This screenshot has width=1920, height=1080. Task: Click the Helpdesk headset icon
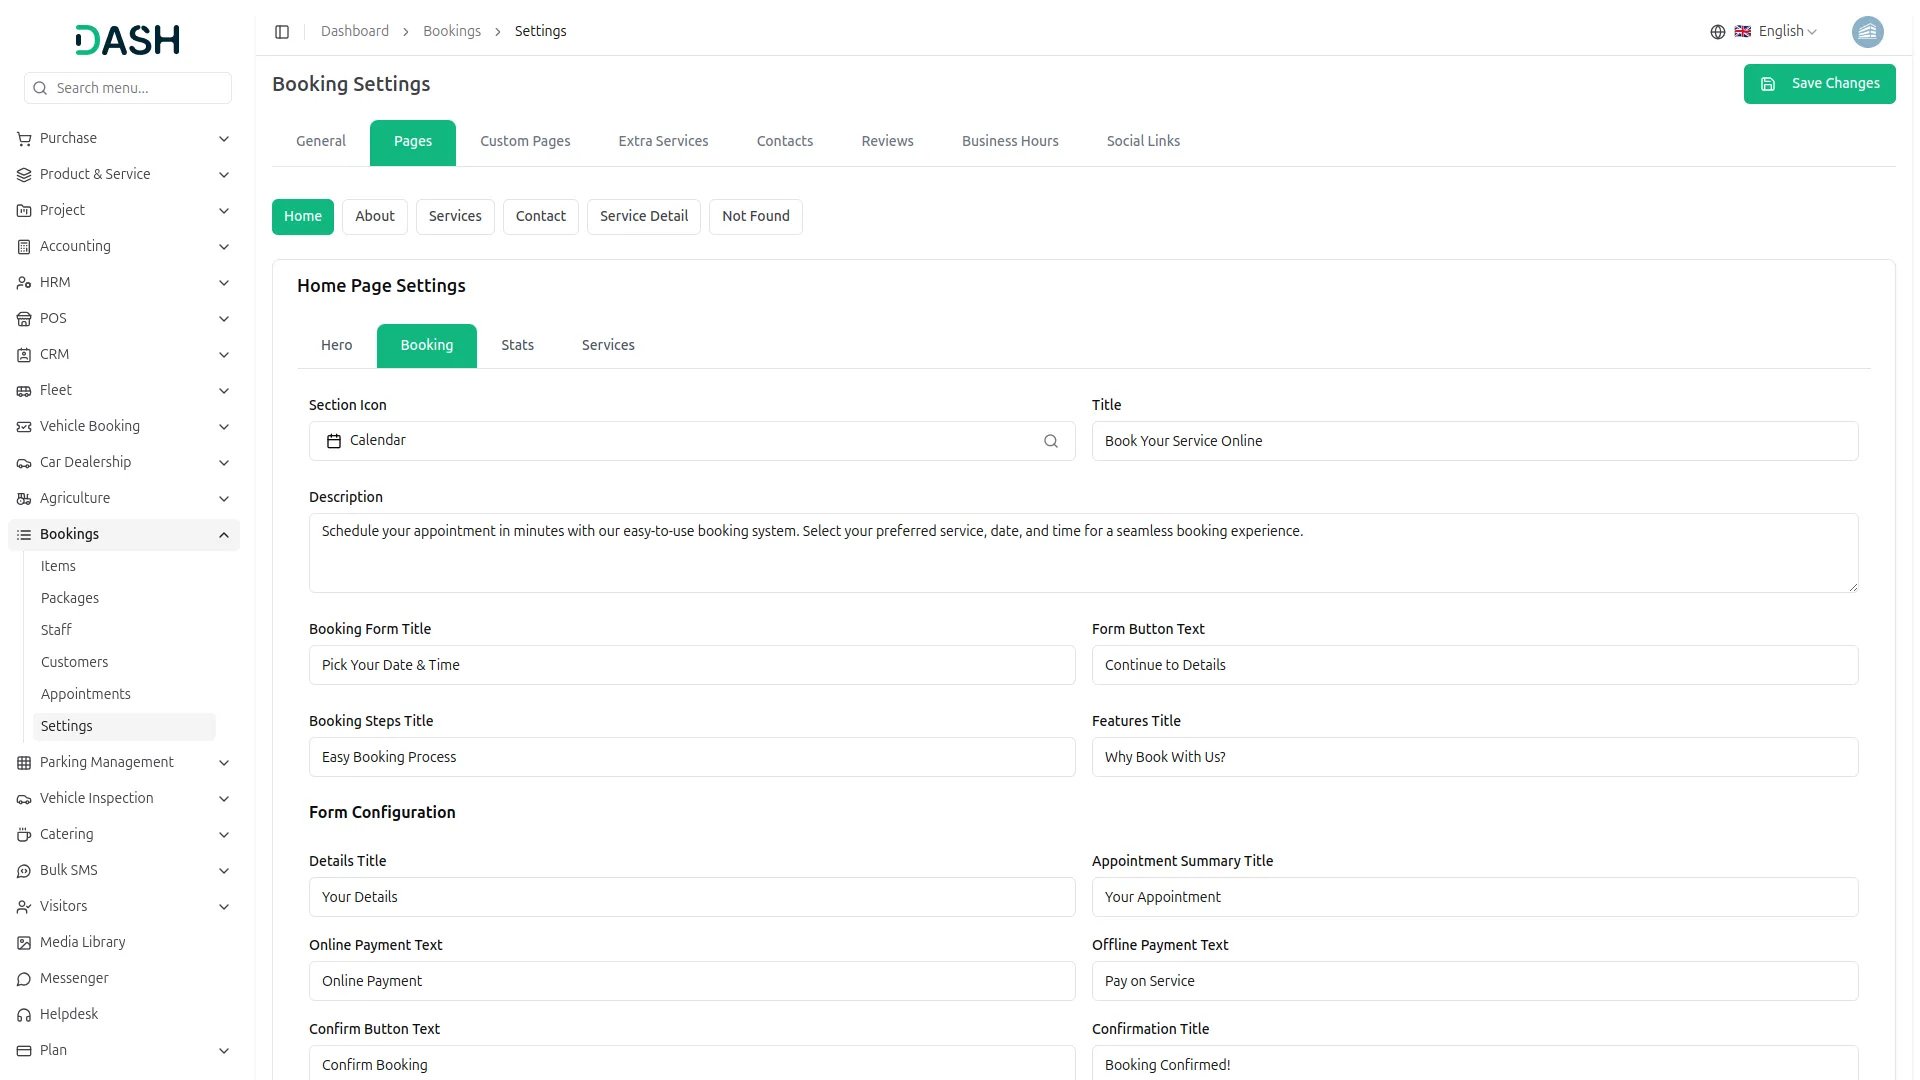click(x=24, y=1015)
